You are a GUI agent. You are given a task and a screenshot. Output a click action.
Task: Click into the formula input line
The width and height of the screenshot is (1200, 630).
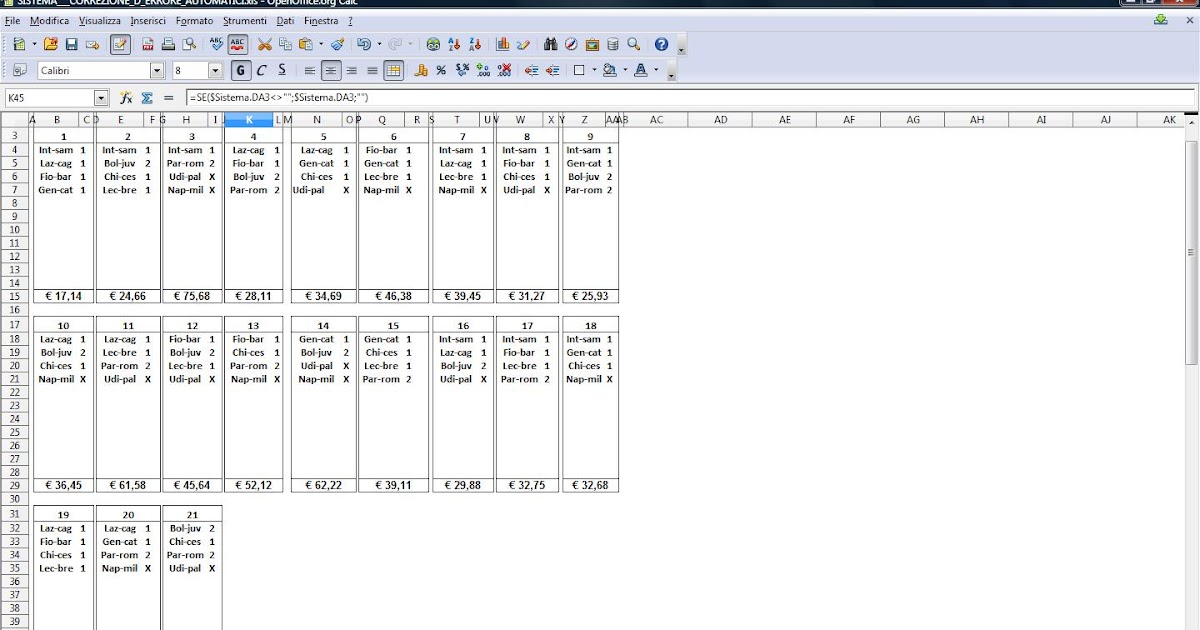pyautogui.click(x=690, y=98)
